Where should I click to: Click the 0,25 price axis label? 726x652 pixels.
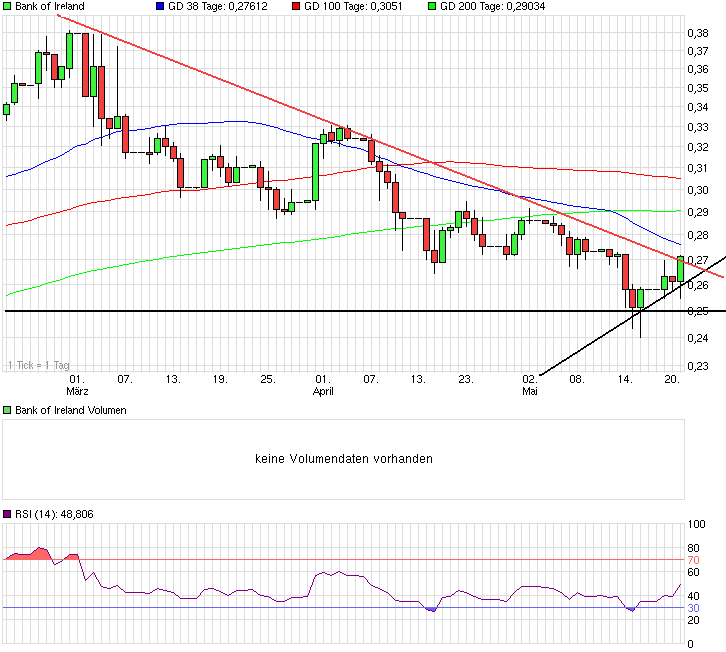pos(696,312)
